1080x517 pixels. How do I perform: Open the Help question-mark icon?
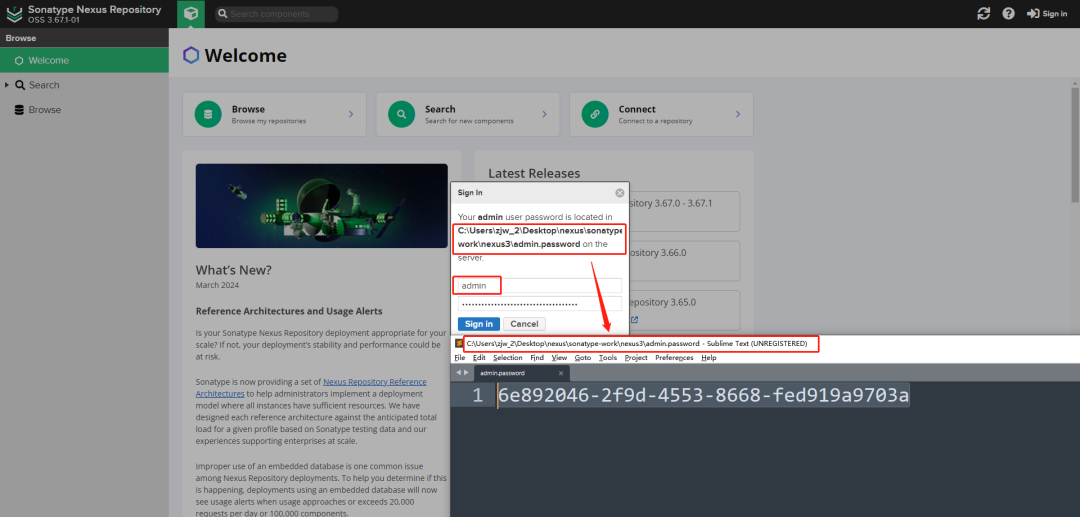pyautogui.click(x=1008, y=14)
